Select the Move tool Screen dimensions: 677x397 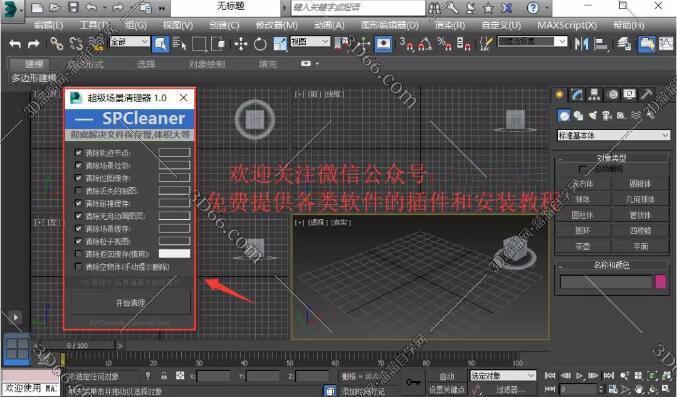pos(241,44)
